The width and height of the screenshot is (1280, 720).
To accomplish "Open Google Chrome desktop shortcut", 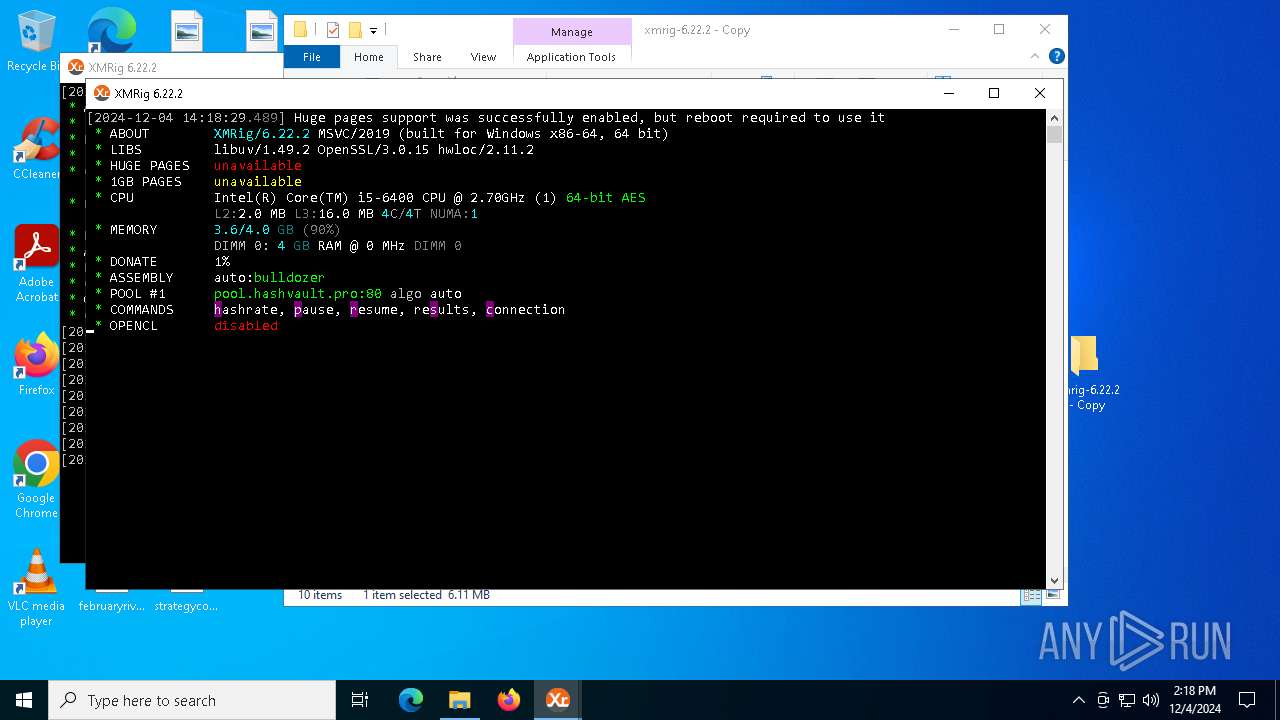I will 36,478.
